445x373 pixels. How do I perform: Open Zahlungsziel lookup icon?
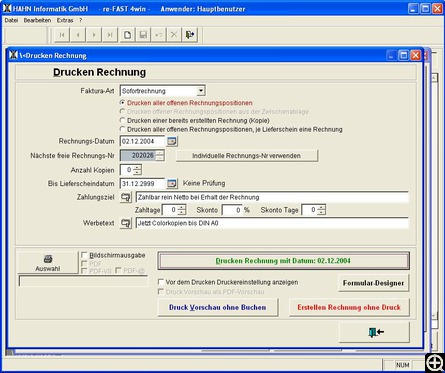pyautogui.click(x=126, y=197)
